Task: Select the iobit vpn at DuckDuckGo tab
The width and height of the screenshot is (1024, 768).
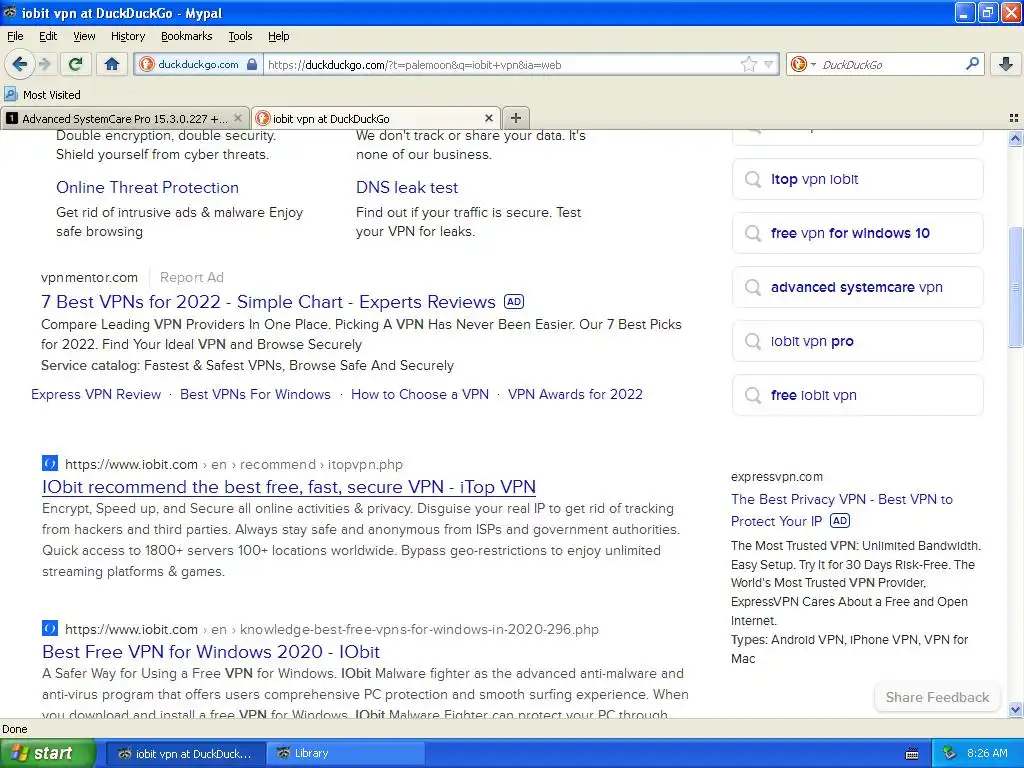Action: pos(375,118)
